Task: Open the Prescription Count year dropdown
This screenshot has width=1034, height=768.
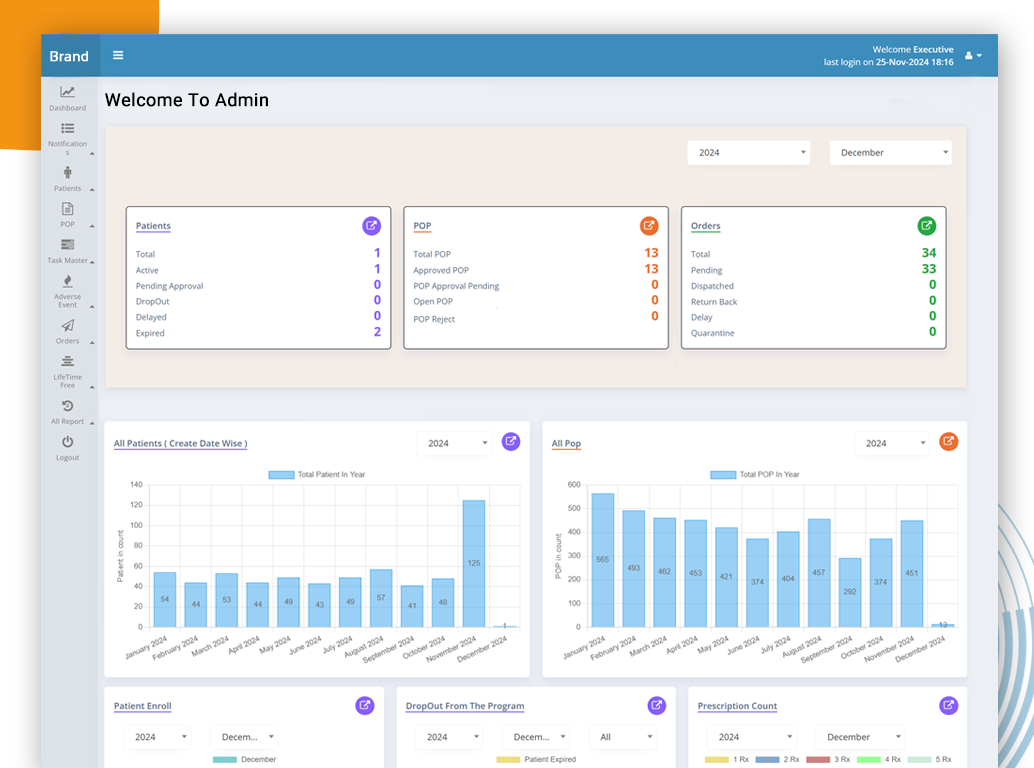Action: coord(752,737)
